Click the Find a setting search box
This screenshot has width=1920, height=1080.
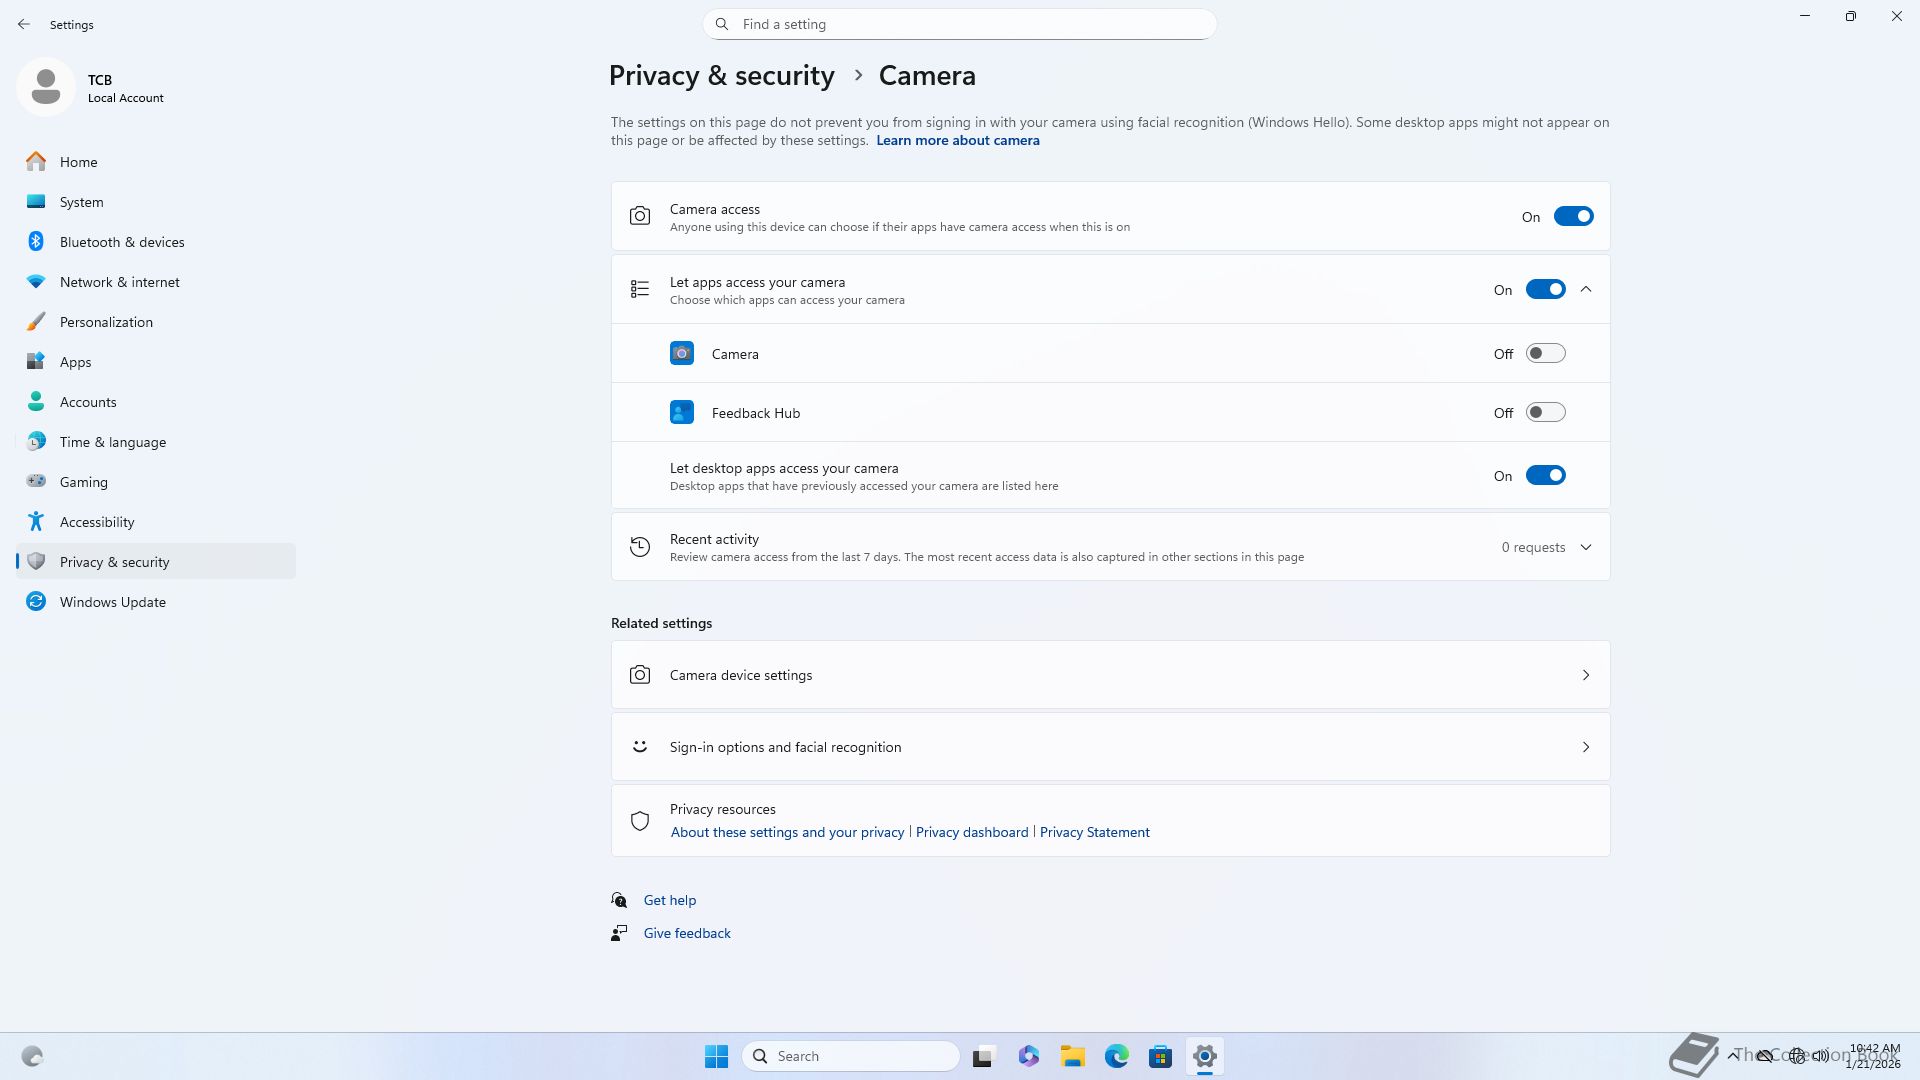[x=960, y=24]
